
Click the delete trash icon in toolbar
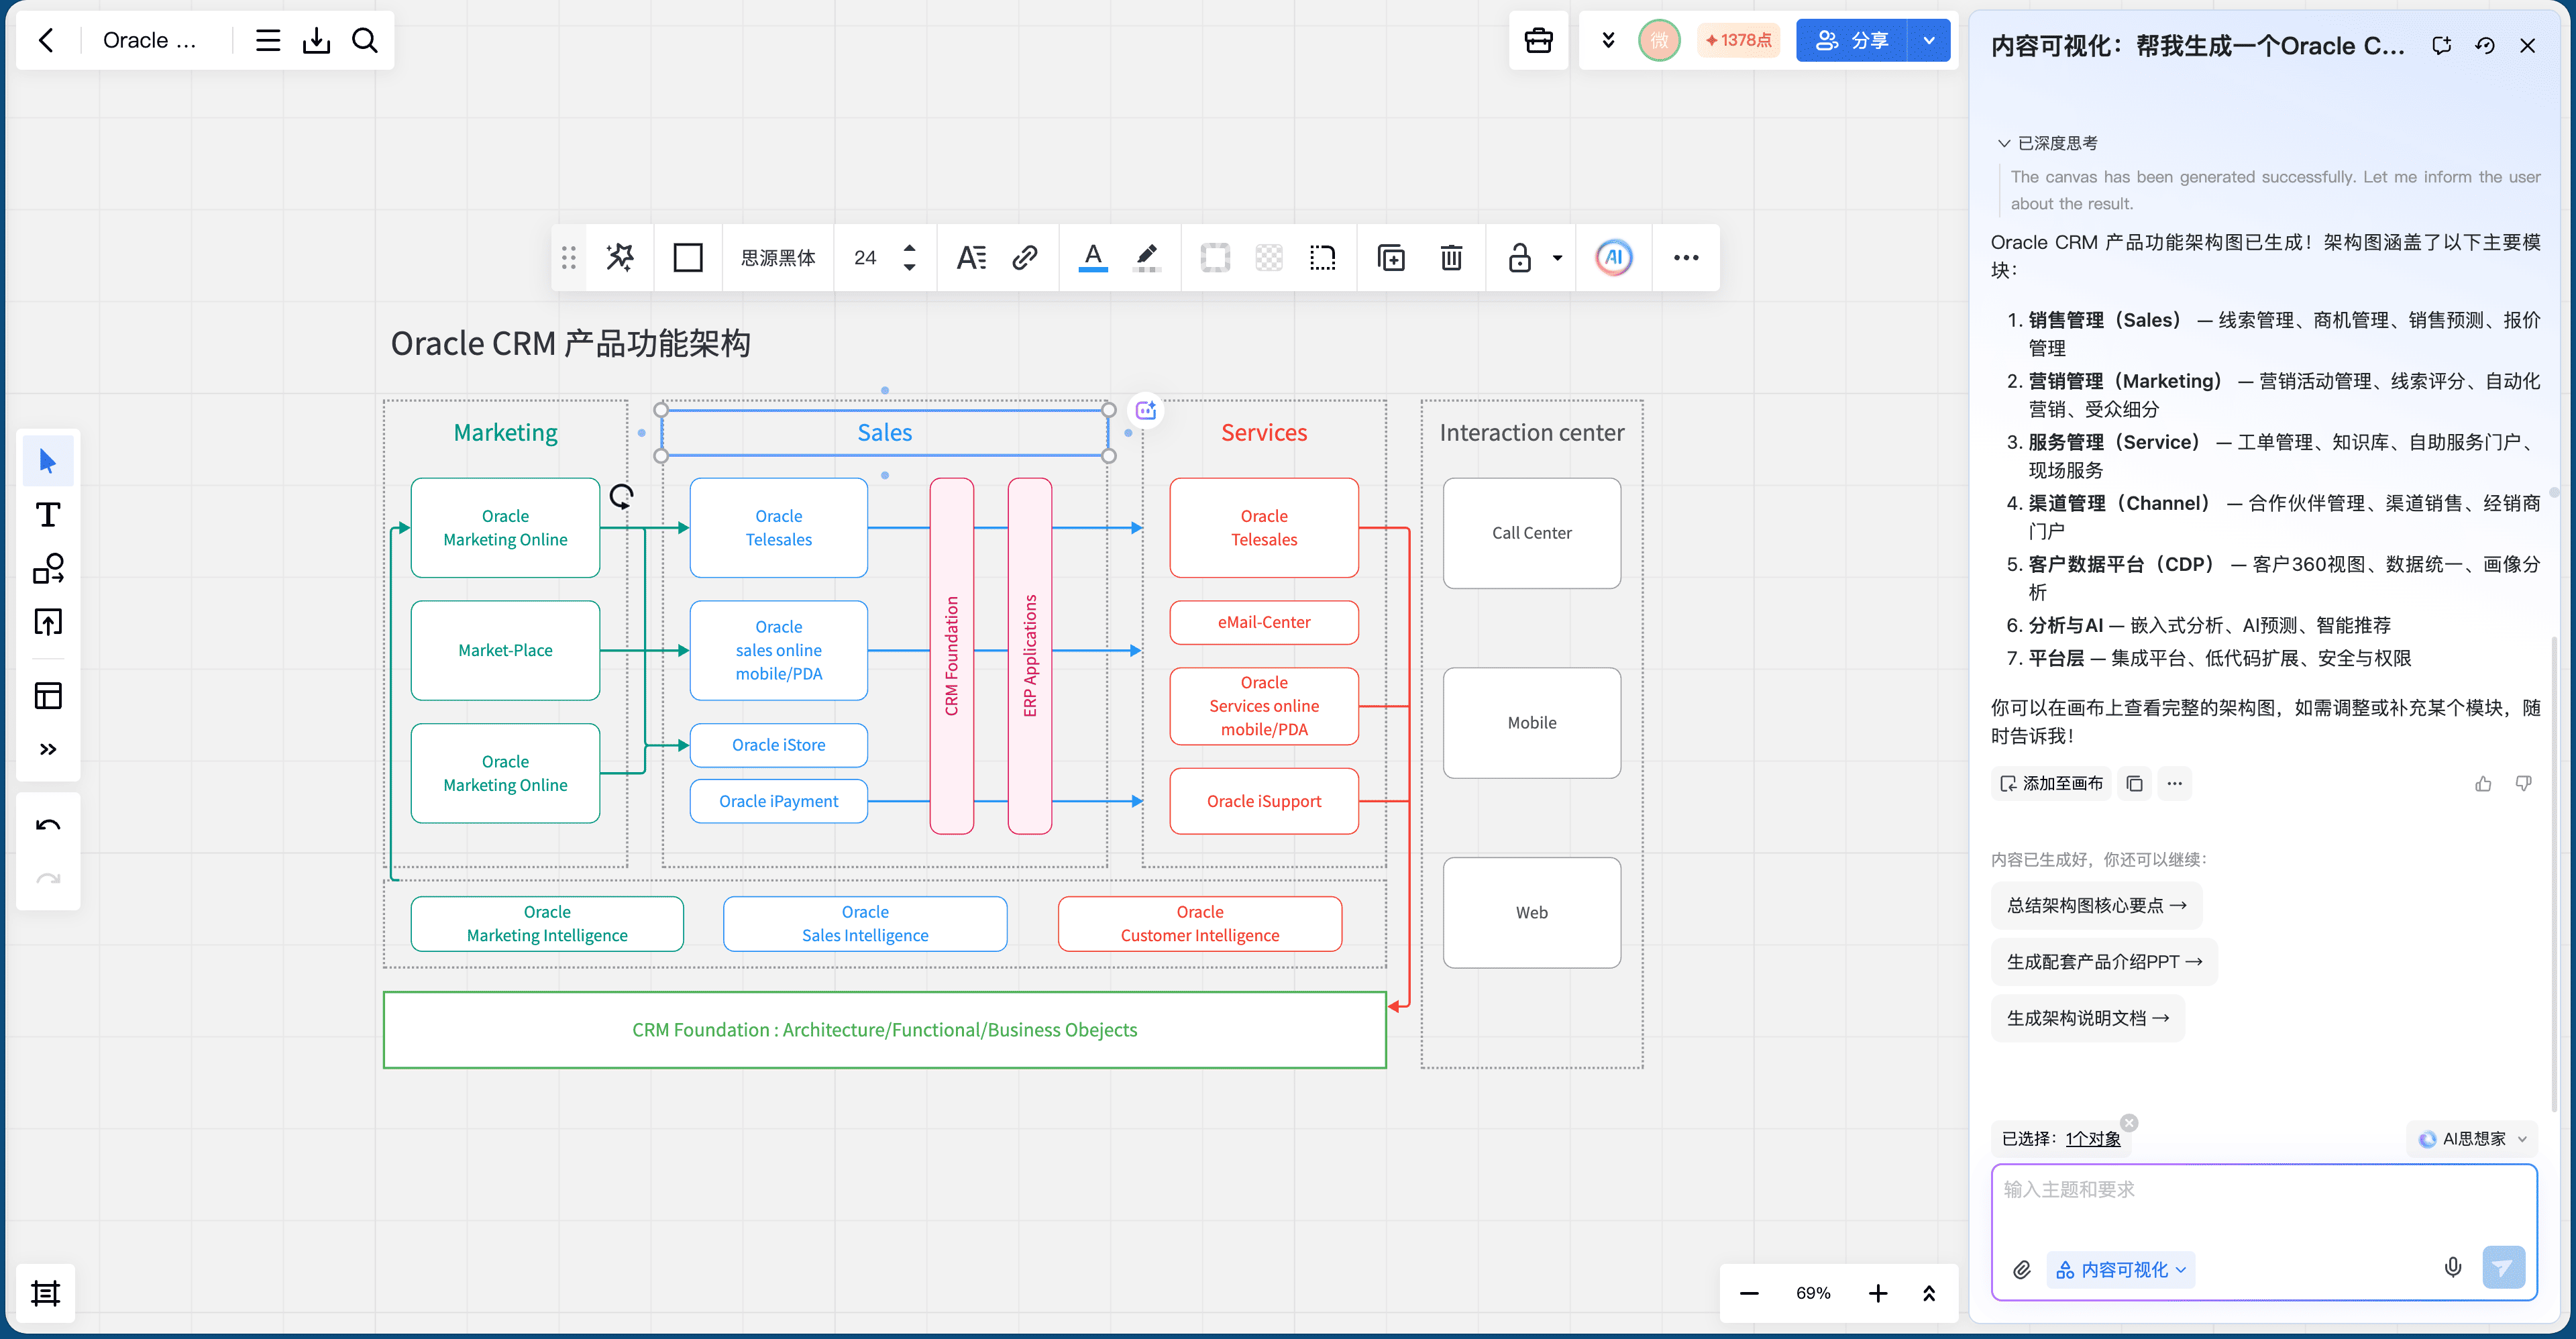pos(1451,258)
